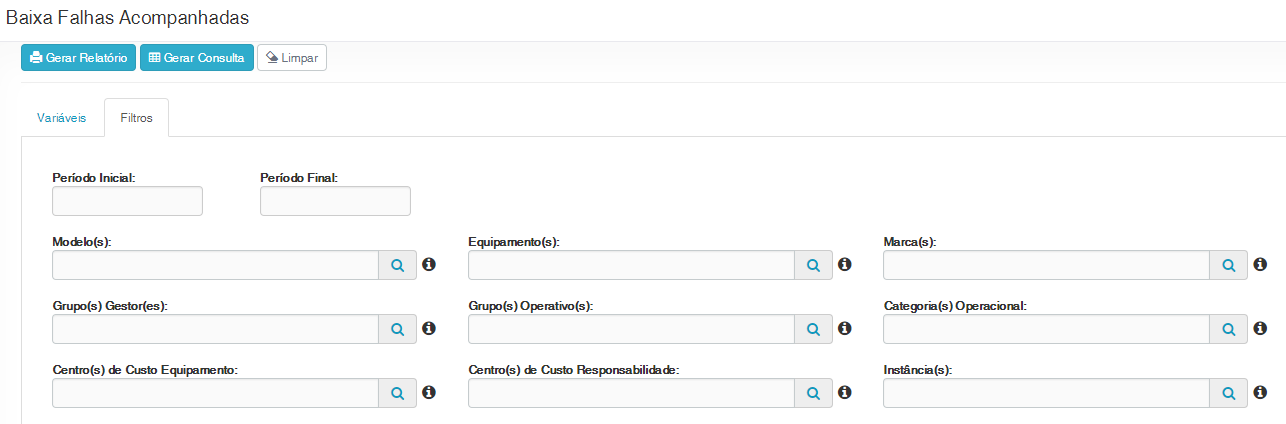Open Categoria(s) Operacional search lookup
Viewport: 1286px width, 424px height.
coord(1229,329)
